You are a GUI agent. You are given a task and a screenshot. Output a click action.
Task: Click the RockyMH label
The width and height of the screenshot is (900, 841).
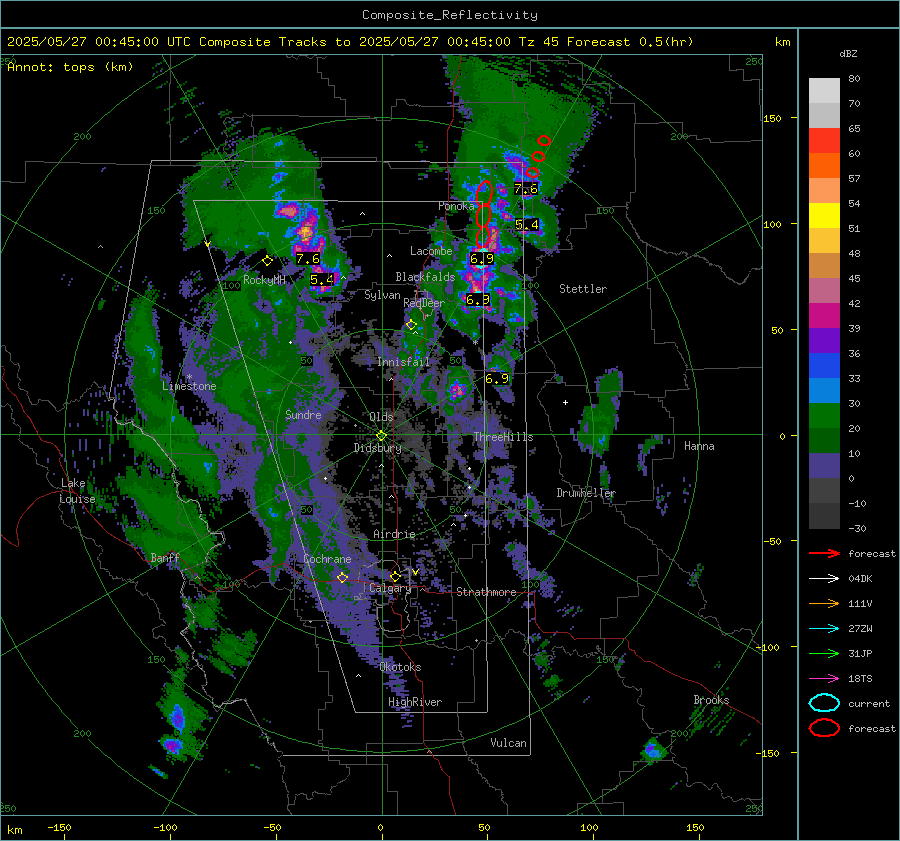coord(264,280)
